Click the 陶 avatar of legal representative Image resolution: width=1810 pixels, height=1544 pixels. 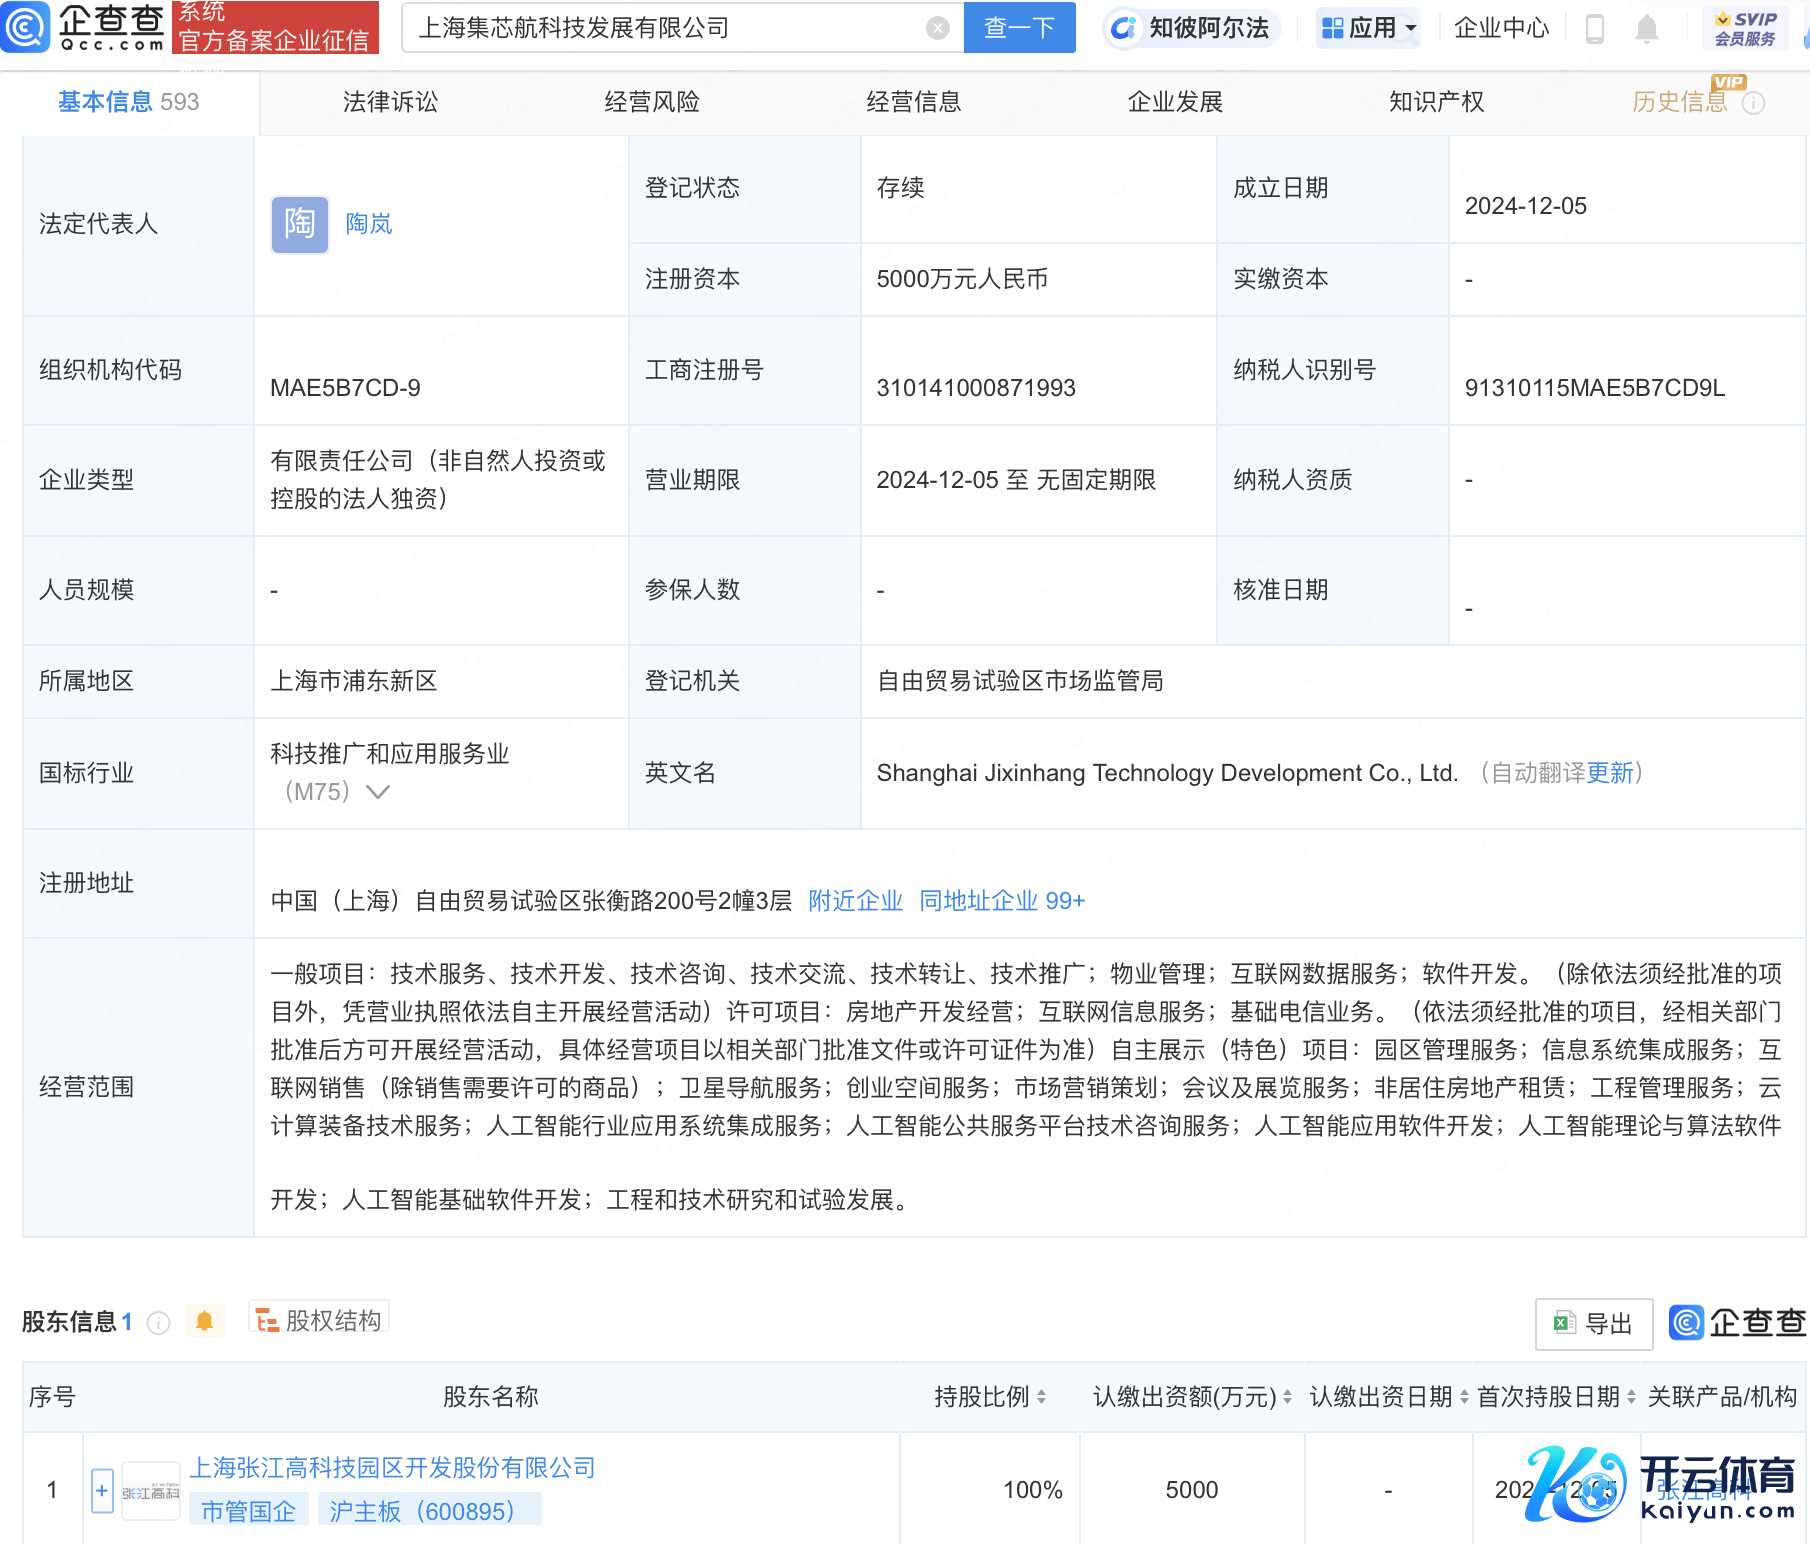[x=299, y=224]
